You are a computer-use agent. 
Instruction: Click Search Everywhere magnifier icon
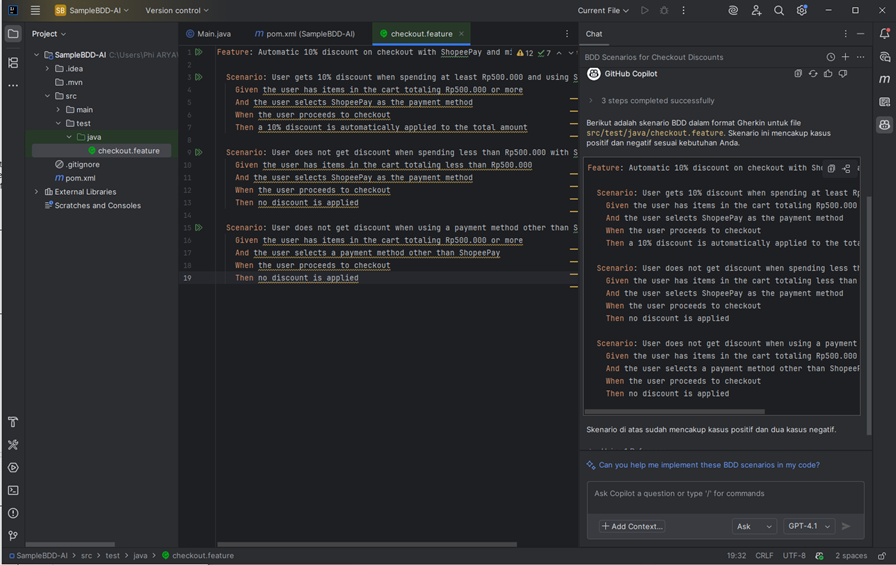[x=779, y=11]
